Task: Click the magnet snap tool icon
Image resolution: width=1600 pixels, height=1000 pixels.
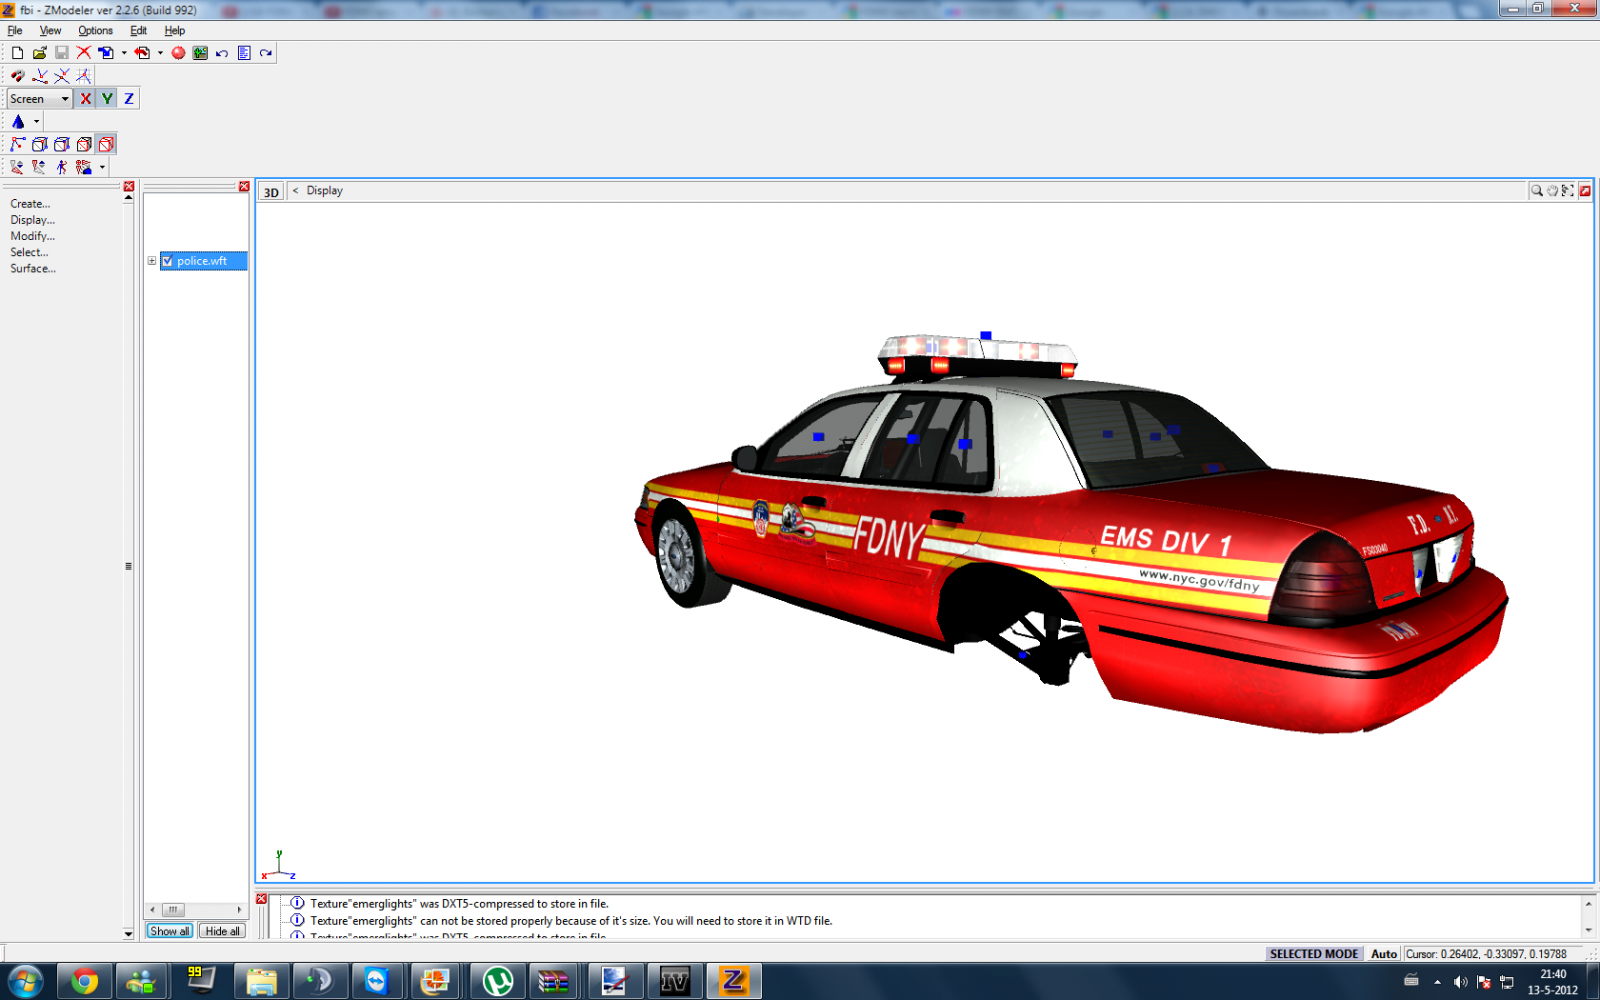Action: tap(17, 76)
